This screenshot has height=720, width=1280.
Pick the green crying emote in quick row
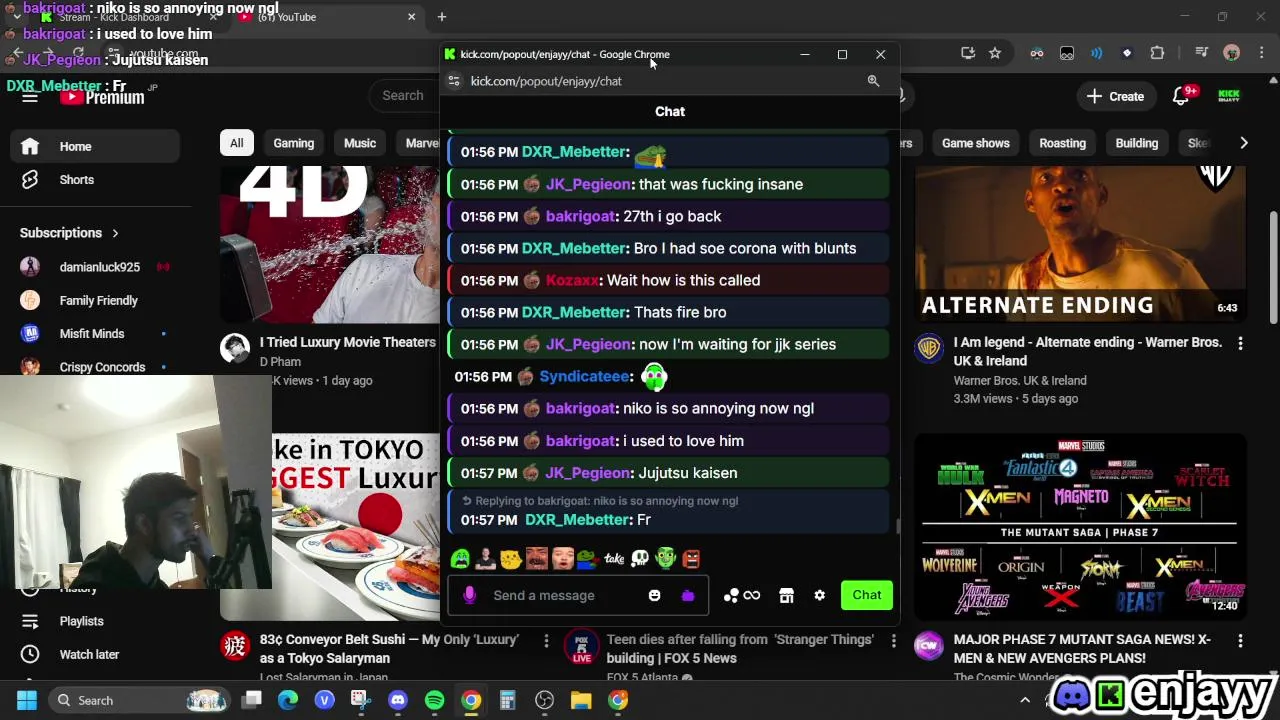tap(460, 558)
